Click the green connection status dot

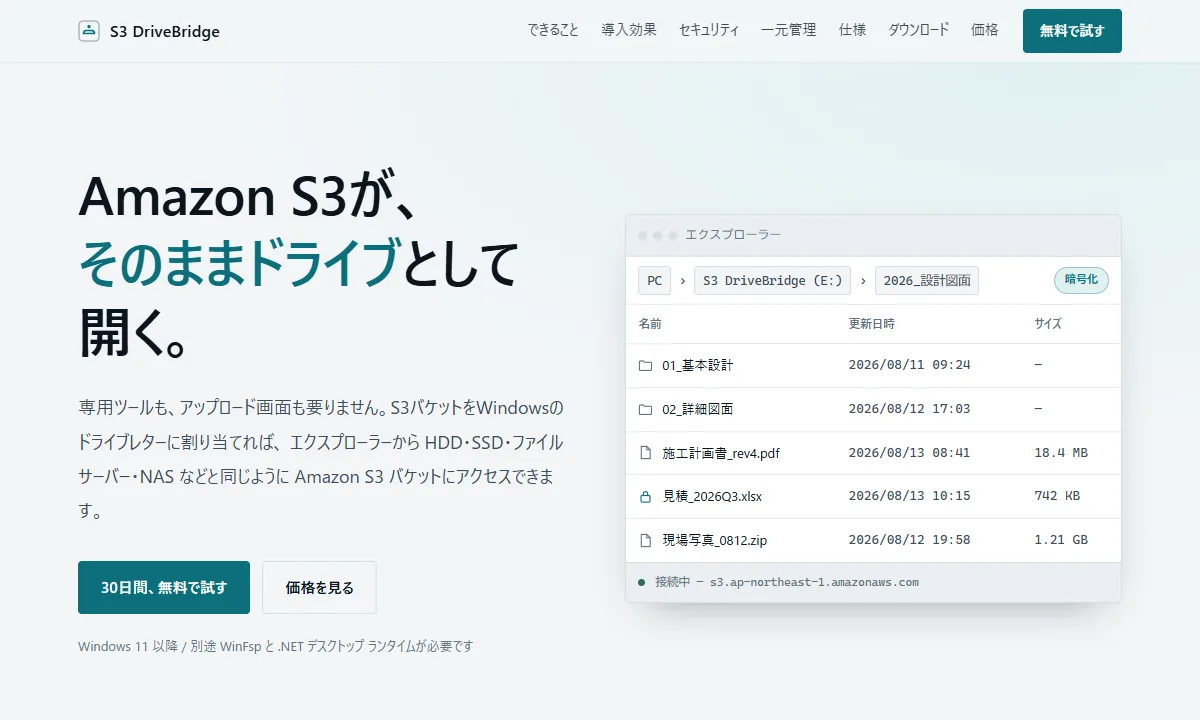(x=641, y=582)
